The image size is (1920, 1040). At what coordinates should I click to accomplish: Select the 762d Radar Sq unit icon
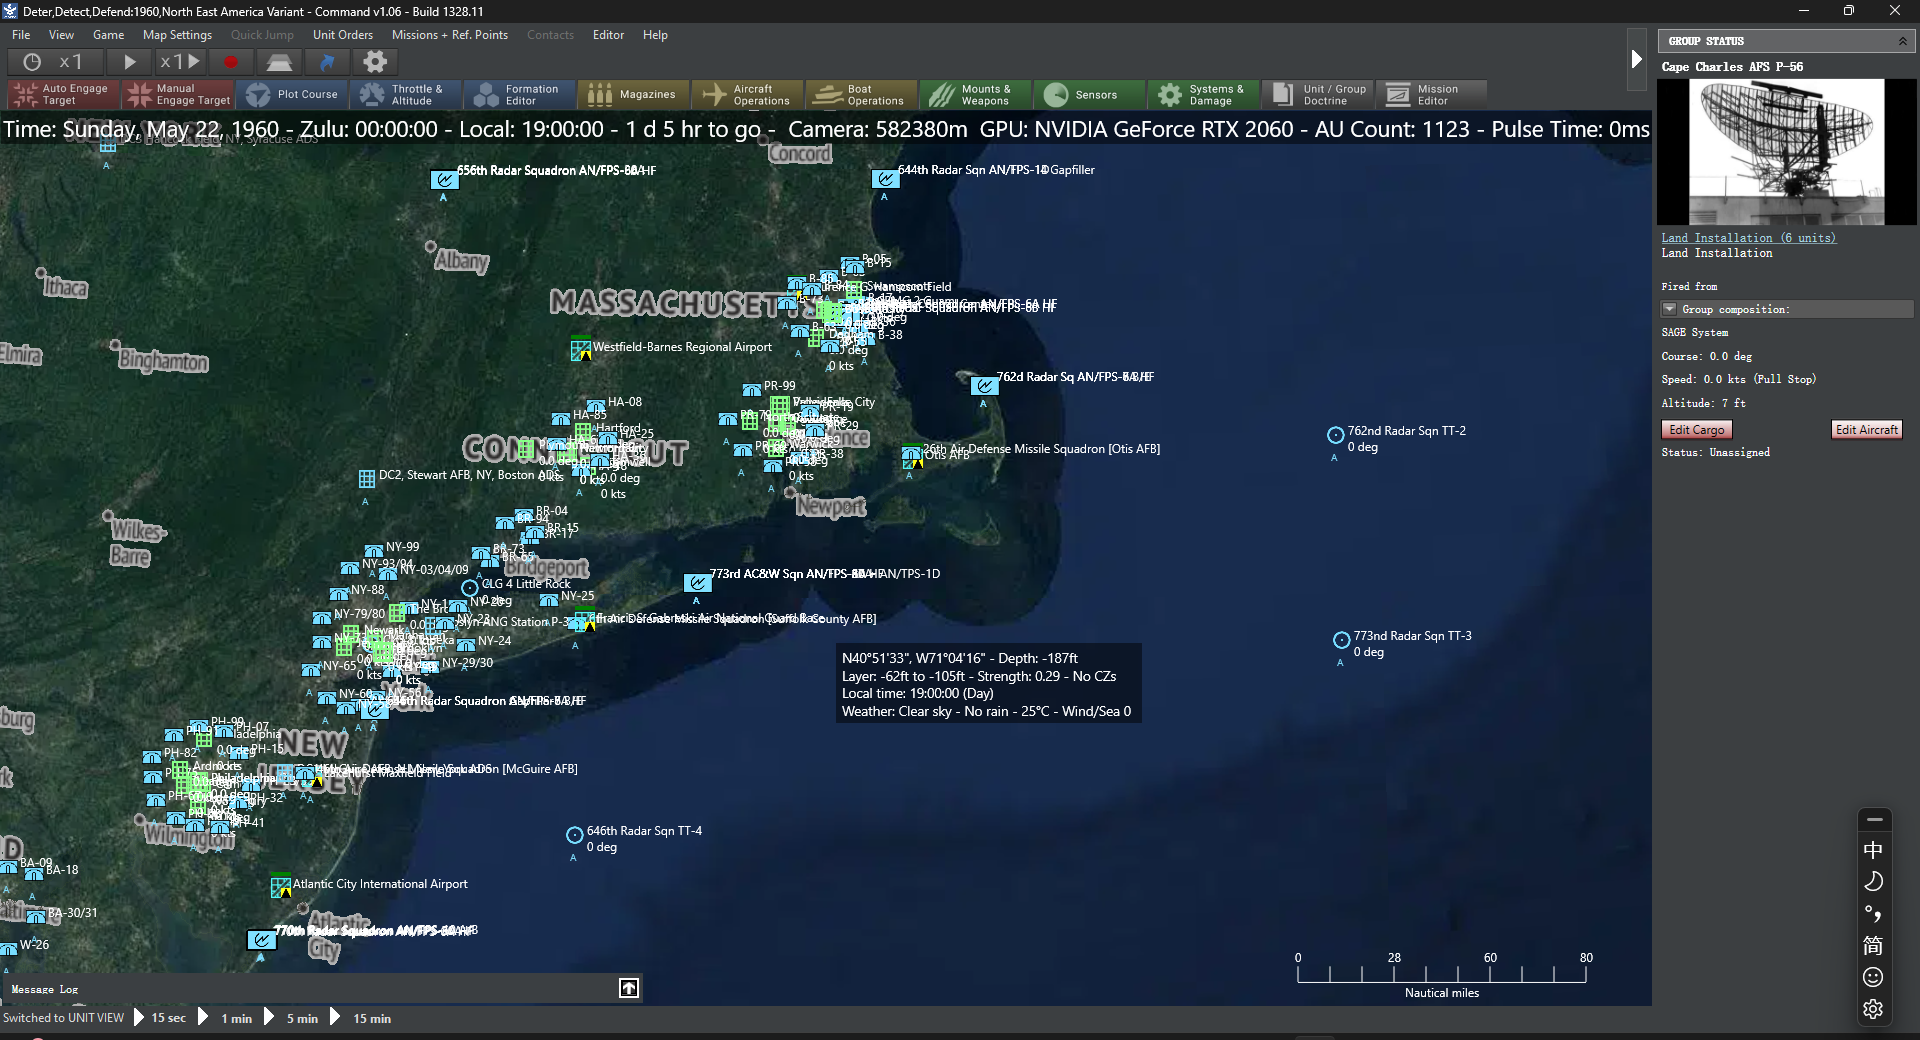[984, 386]
